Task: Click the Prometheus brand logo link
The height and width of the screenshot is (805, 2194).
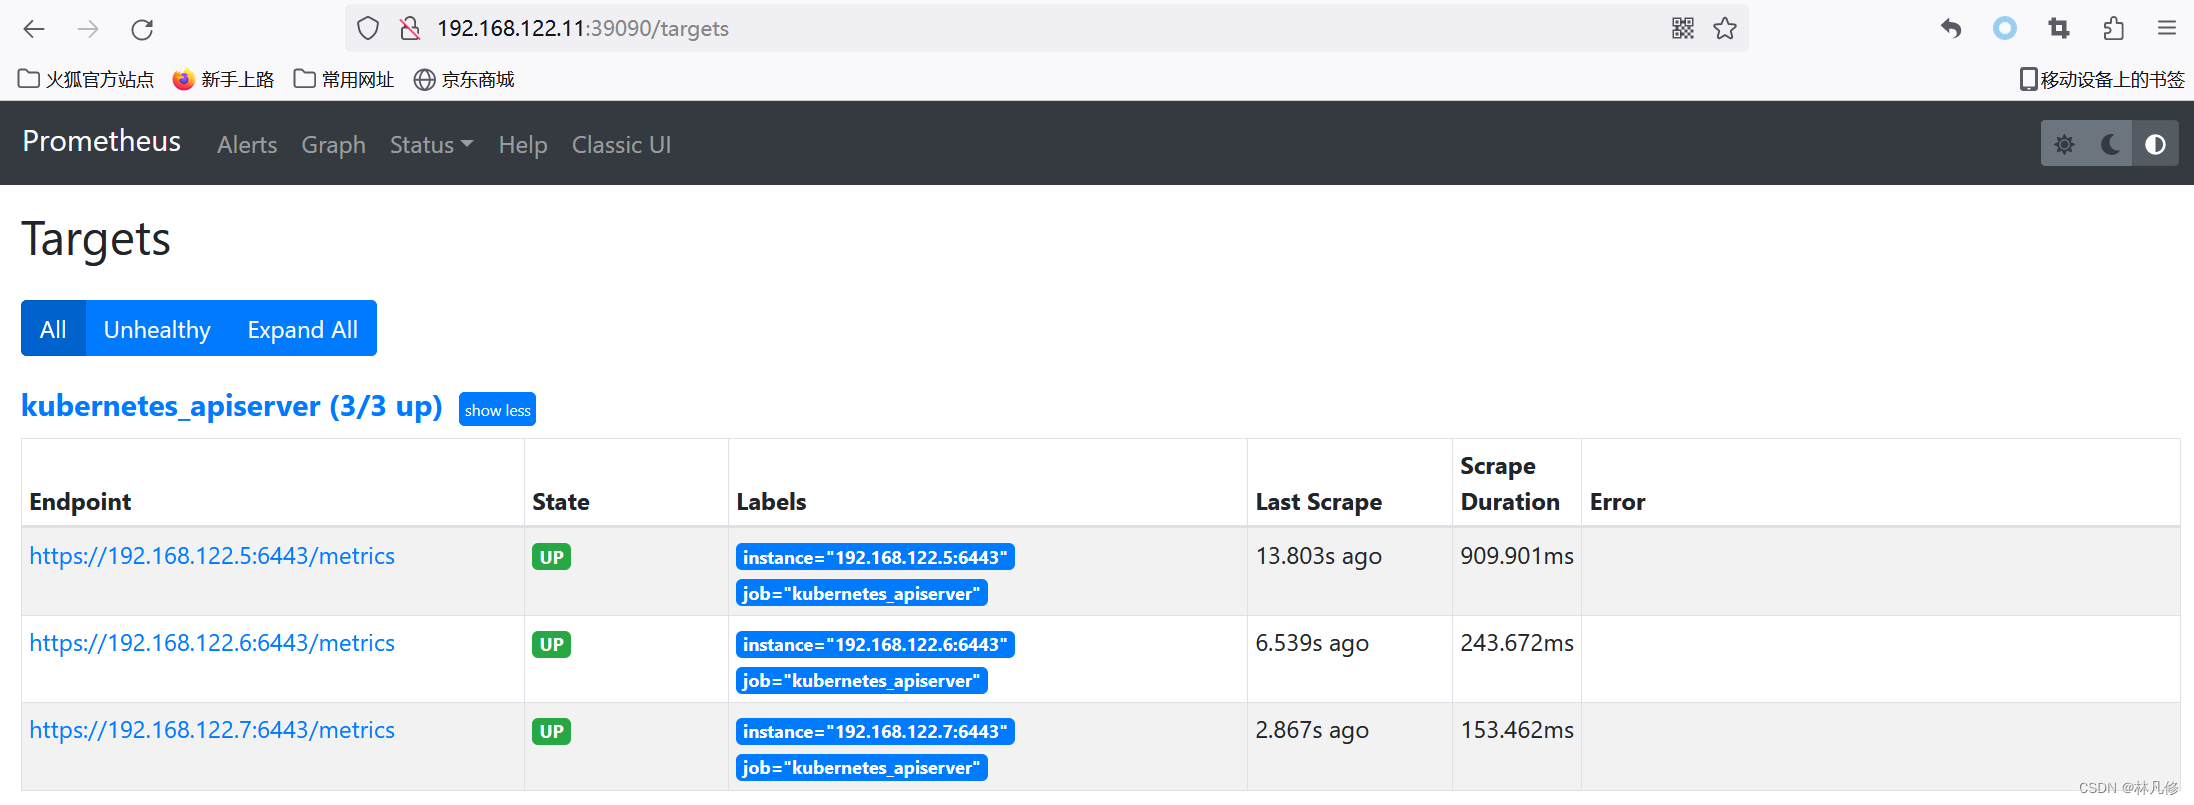Action: pyautogui.click(x=102, y=141)
